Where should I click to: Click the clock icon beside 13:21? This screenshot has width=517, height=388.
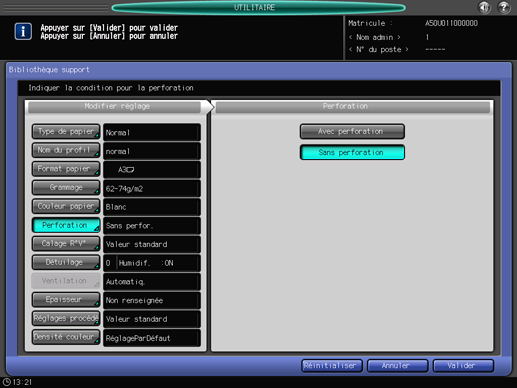pos(6,382)
